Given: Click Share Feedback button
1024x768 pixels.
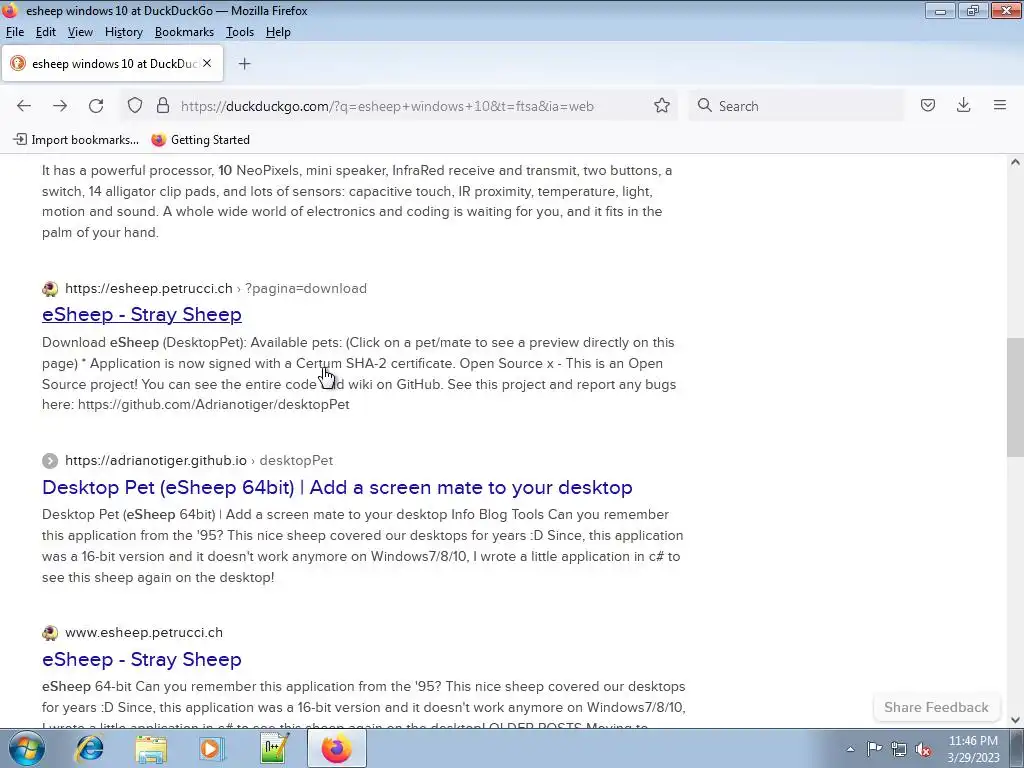Looking at the screenshot, I should click(x=936, y=707).
